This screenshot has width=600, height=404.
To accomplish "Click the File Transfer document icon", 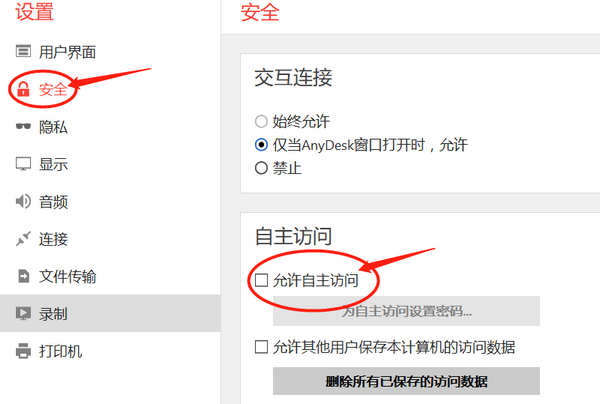I will (x=24, y=276).
